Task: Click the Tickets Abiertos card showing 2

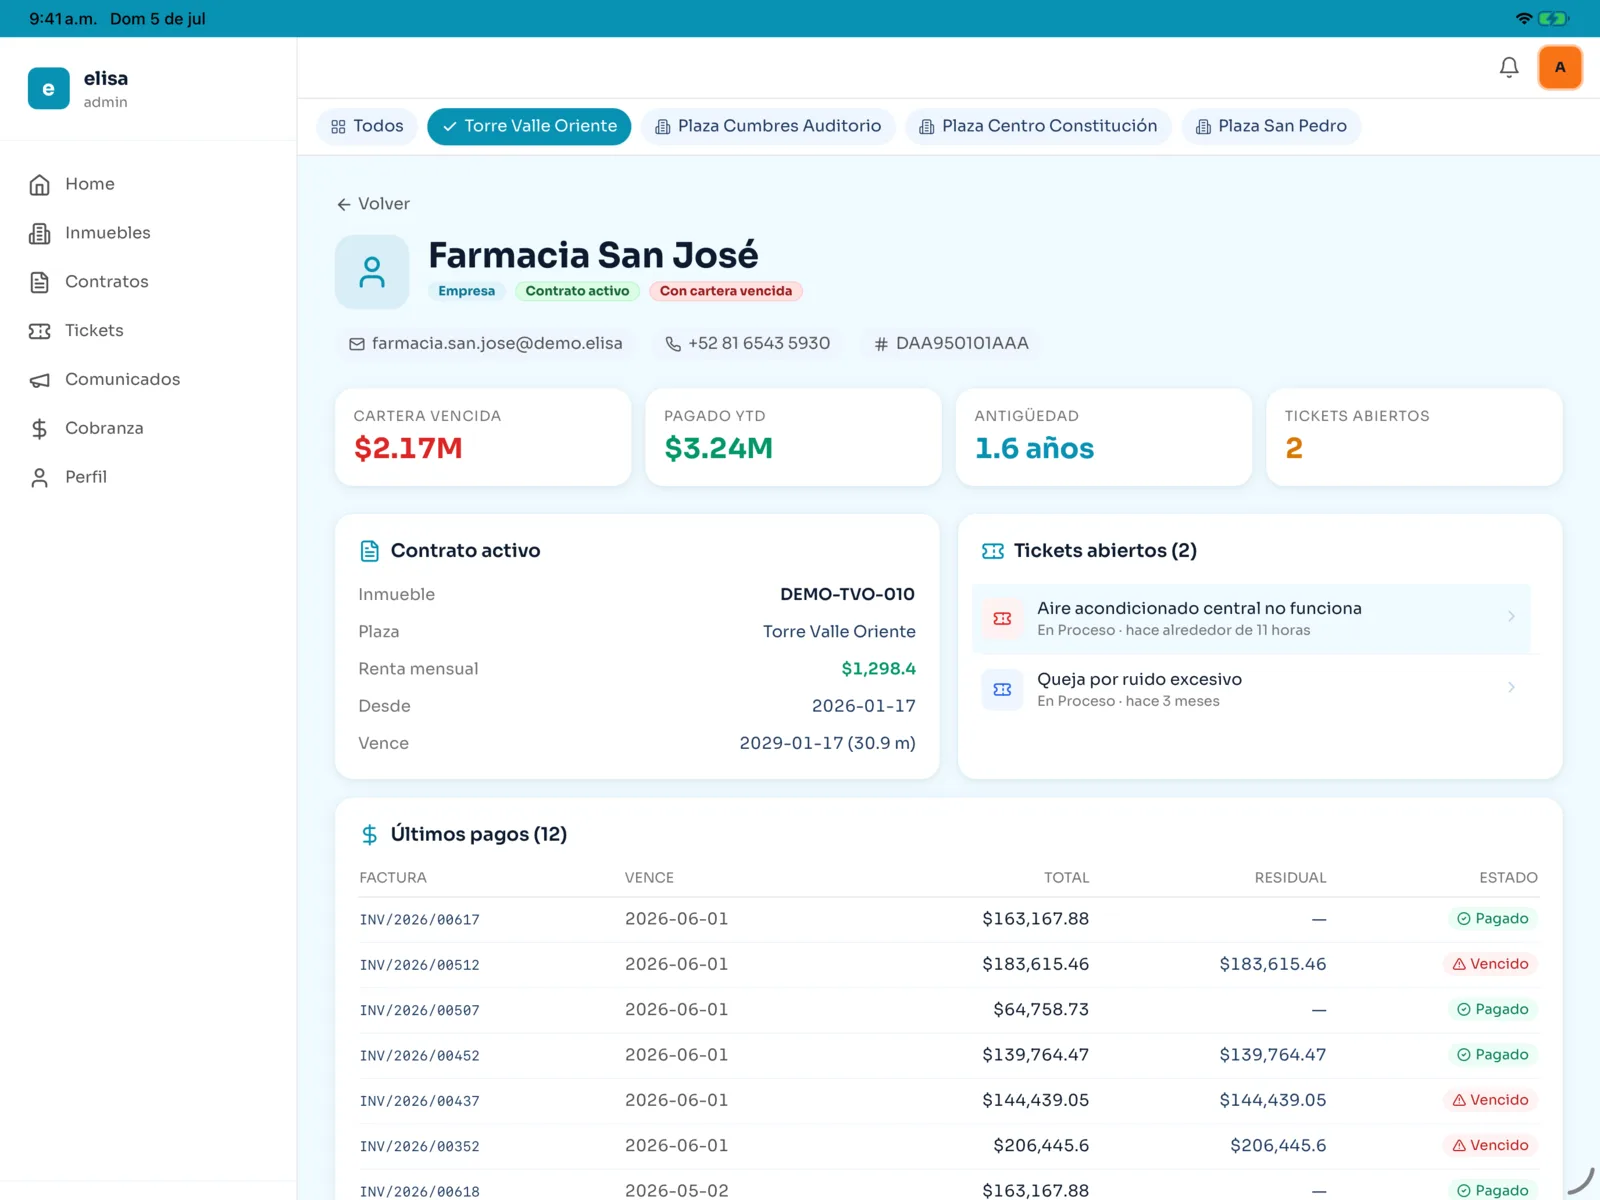Action: click(x=1414, y=437)
